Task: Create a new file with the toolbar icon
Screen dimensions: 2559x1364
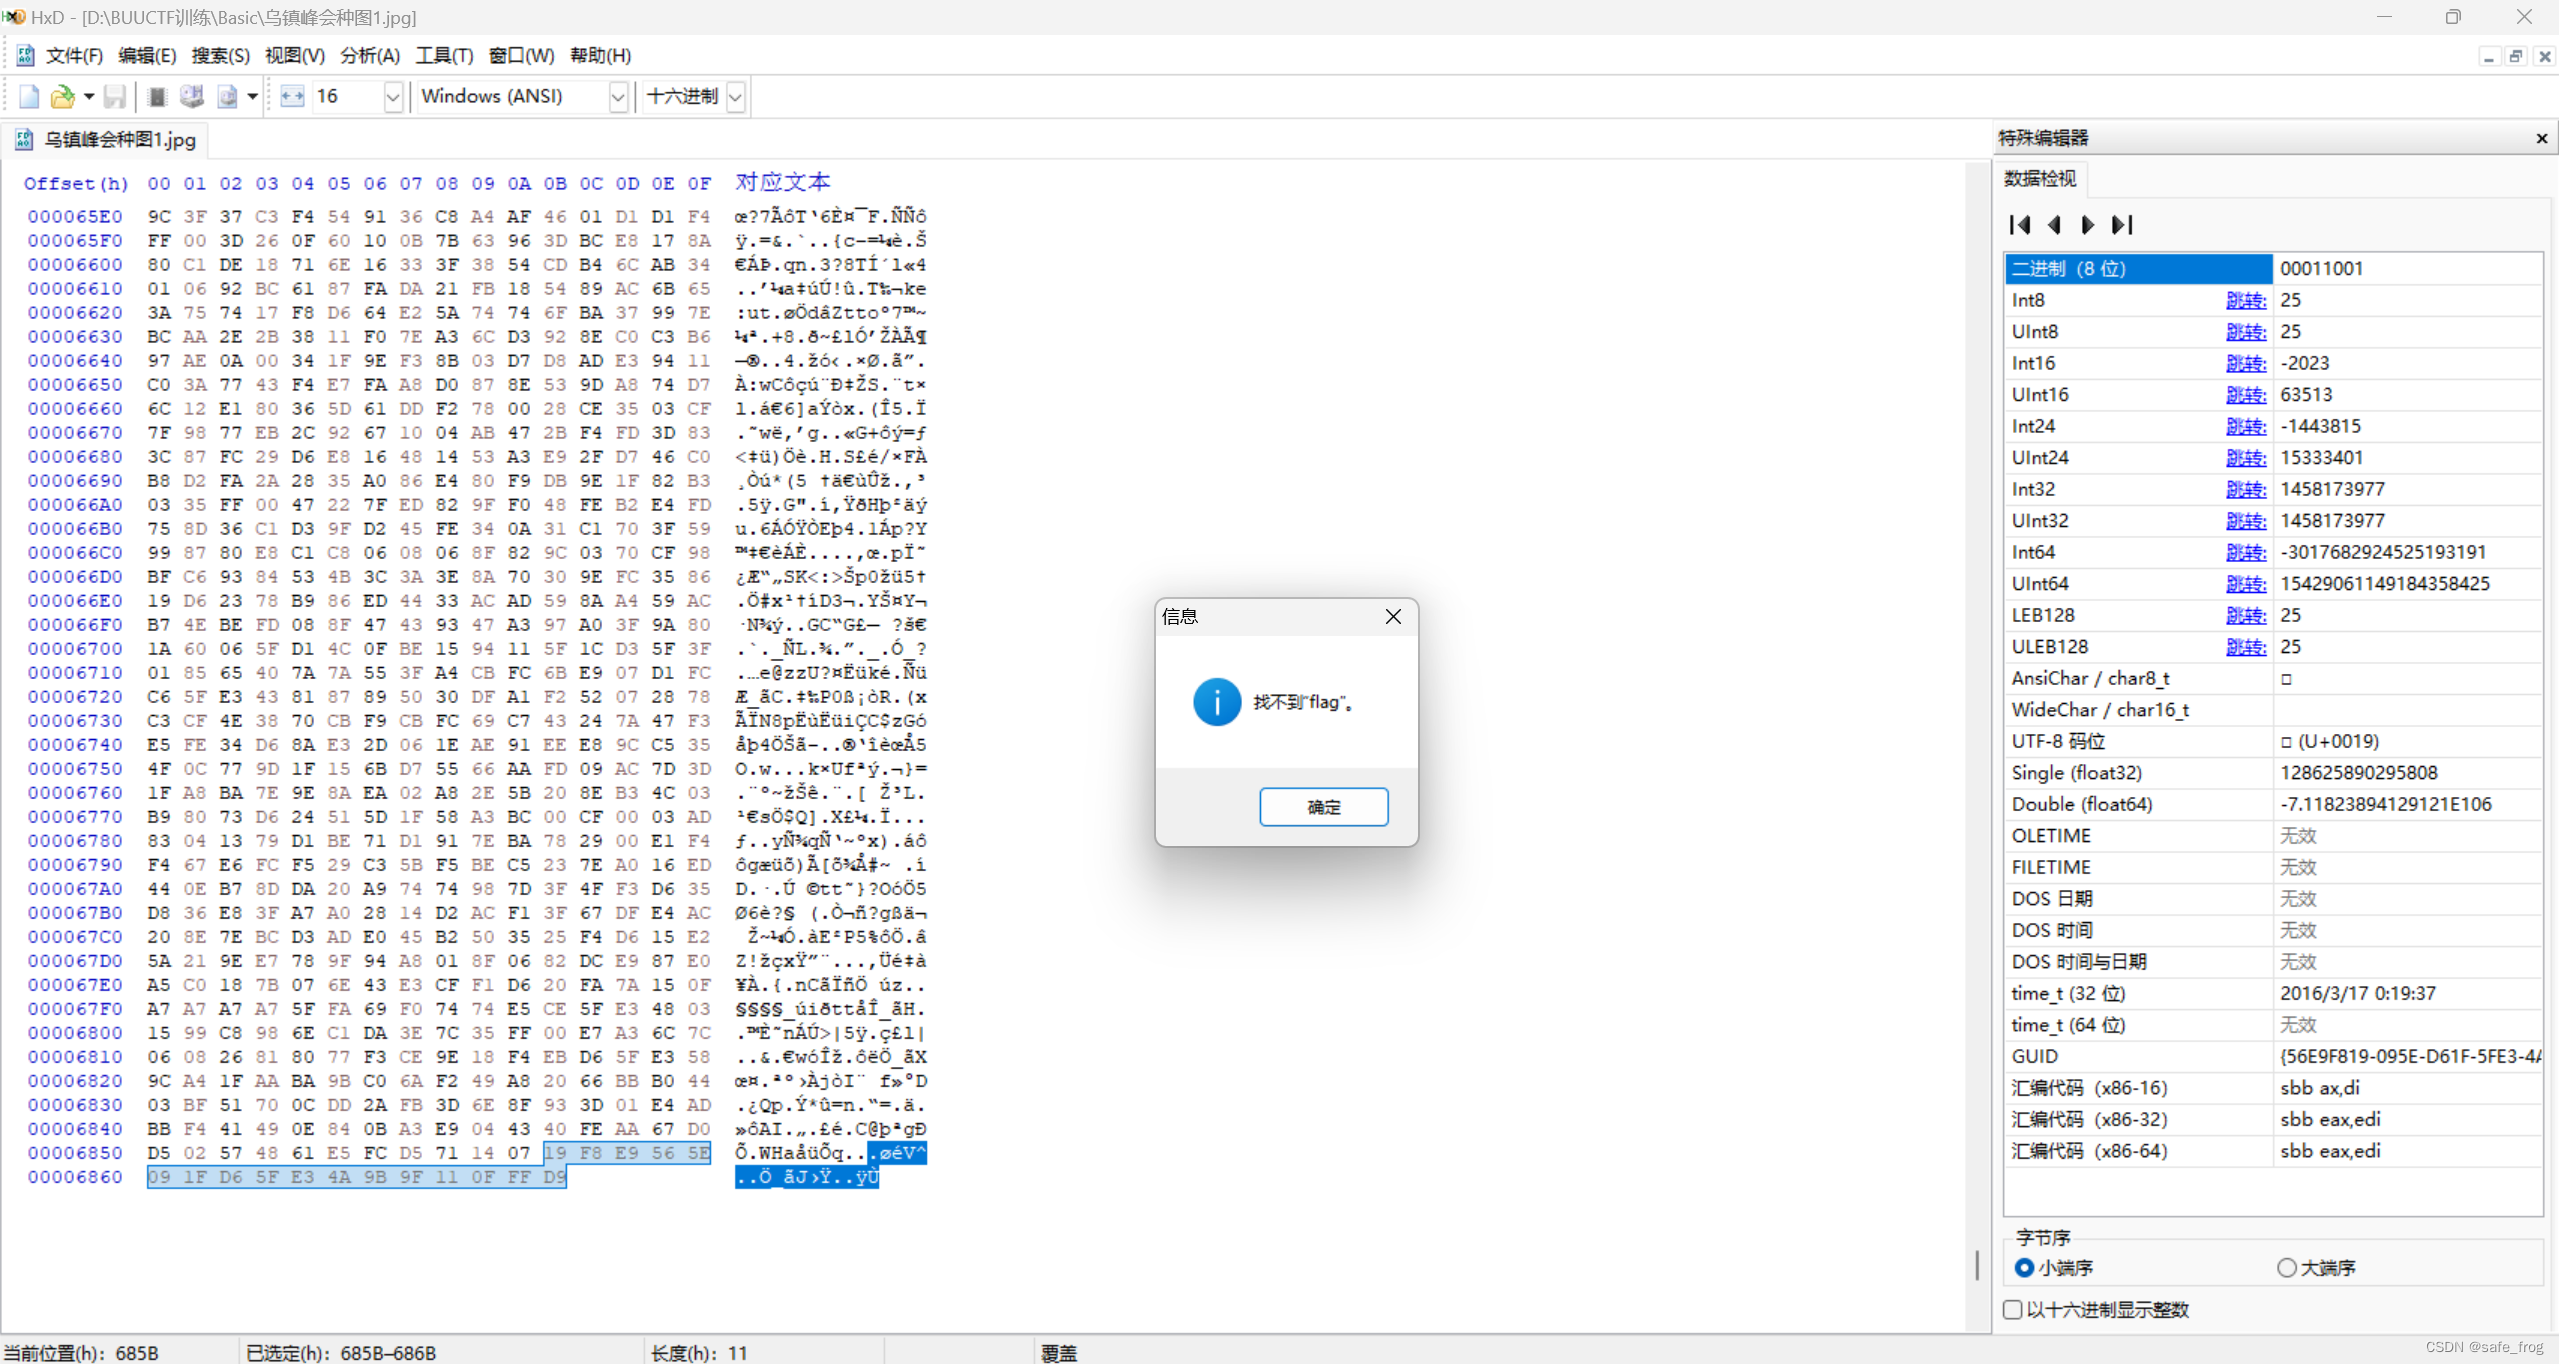Action: [x=29, y=97]
